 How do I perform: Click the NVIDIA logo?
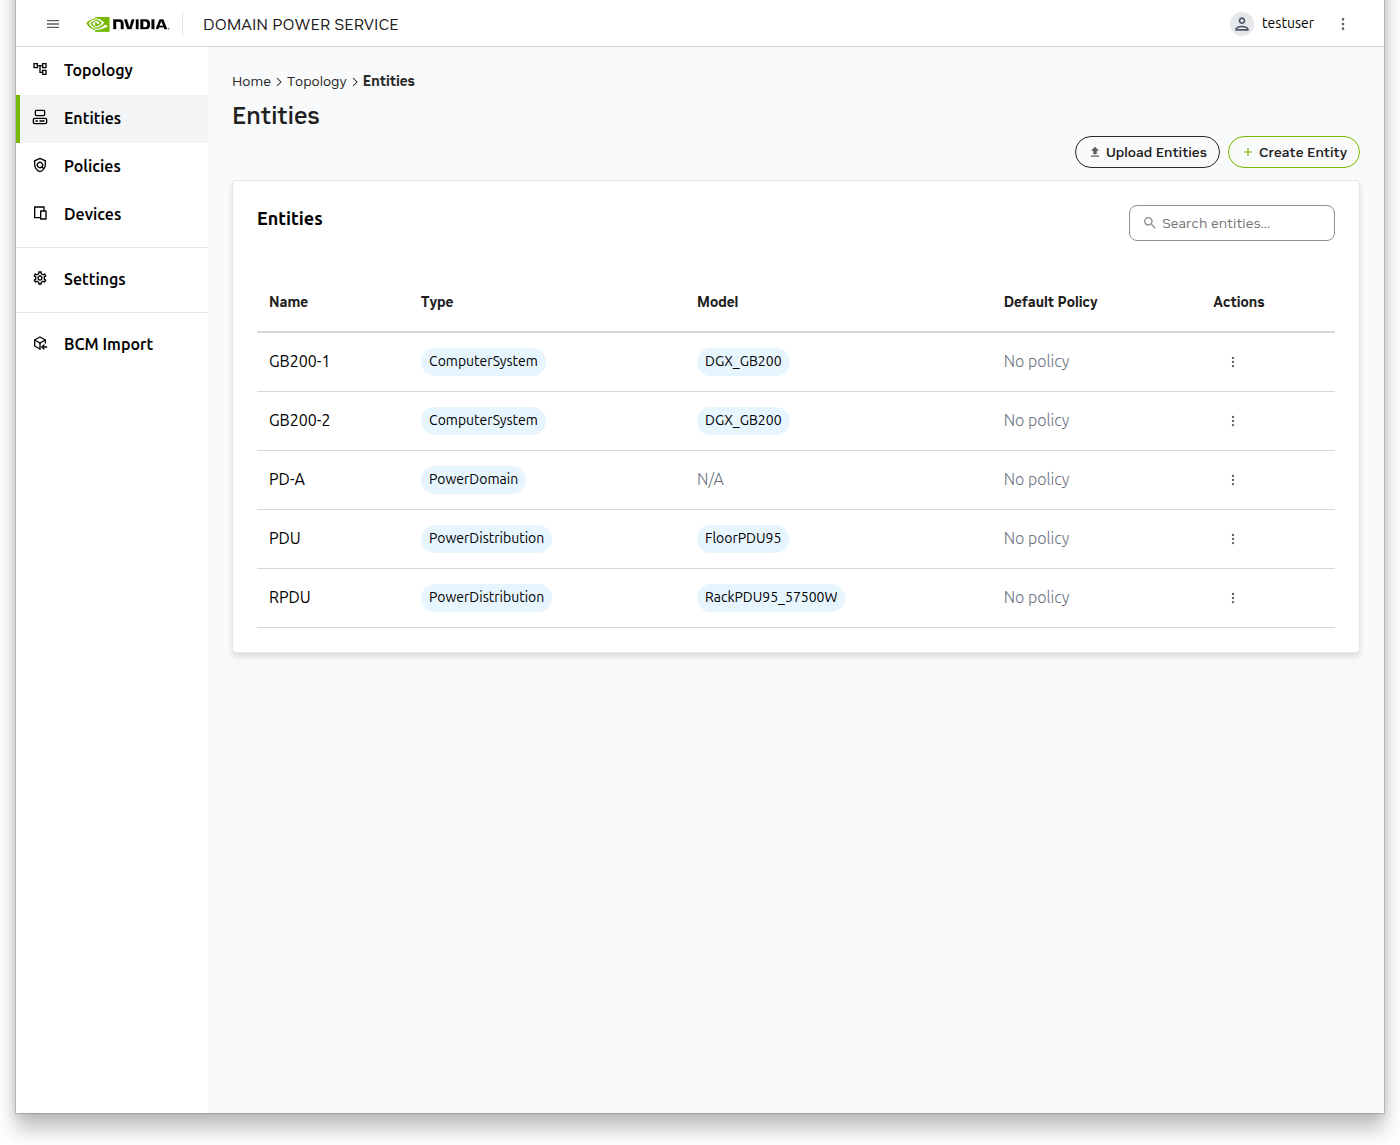point(128,24)
